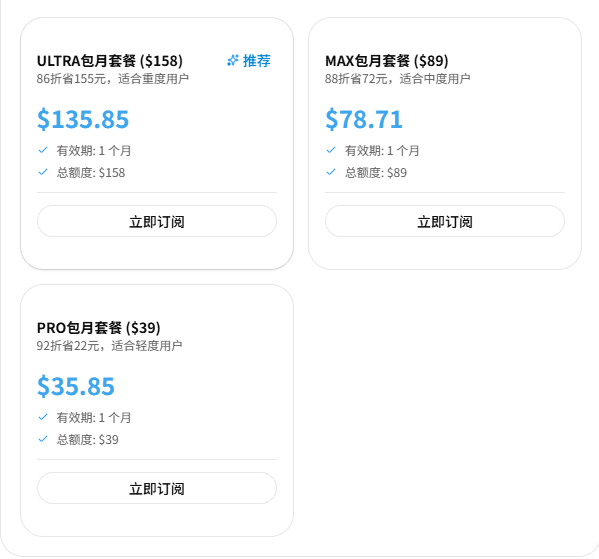Click the $35.85 price
Viewport: 599px width, 559px height.
(76, 386)
